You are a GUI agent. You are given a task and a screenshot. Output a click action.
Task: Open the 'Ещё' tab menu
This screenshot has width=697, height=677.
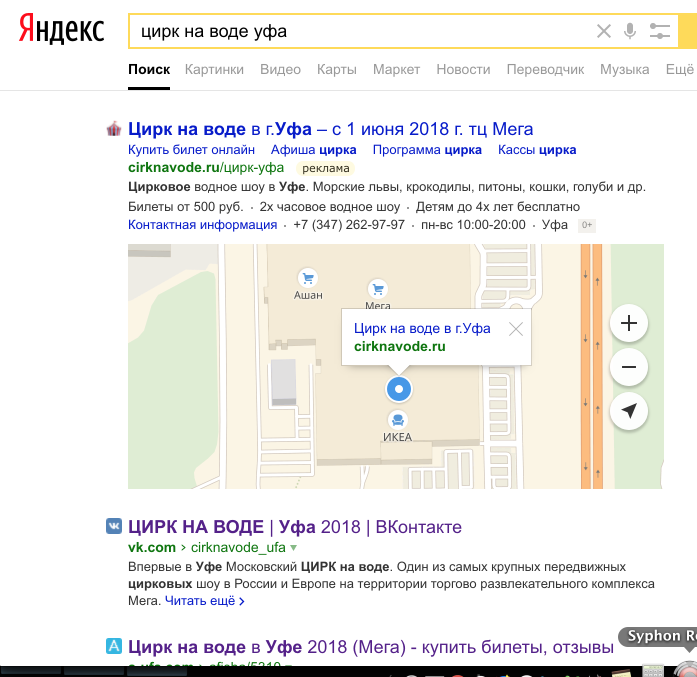[x=679, y=70]
